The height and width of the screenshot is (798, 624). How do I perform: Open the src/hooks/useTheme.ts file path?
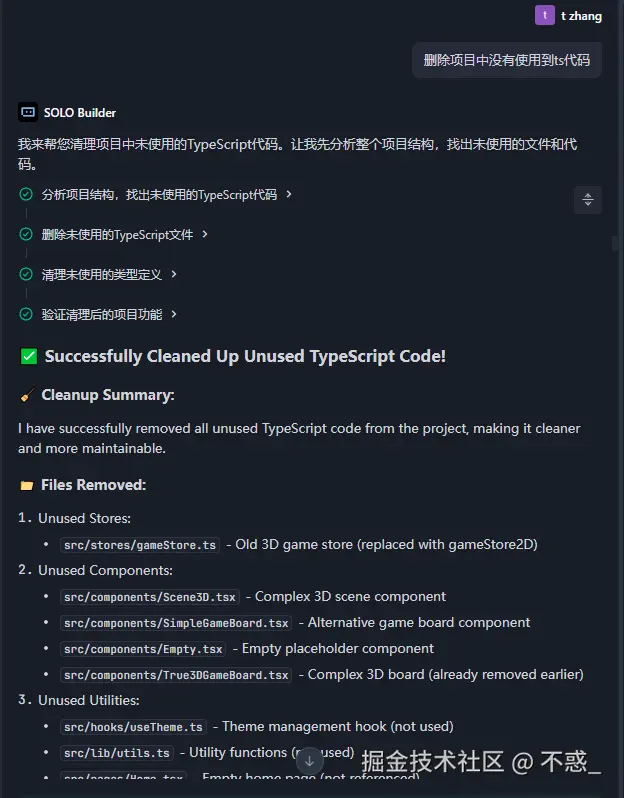pos(134,727)
